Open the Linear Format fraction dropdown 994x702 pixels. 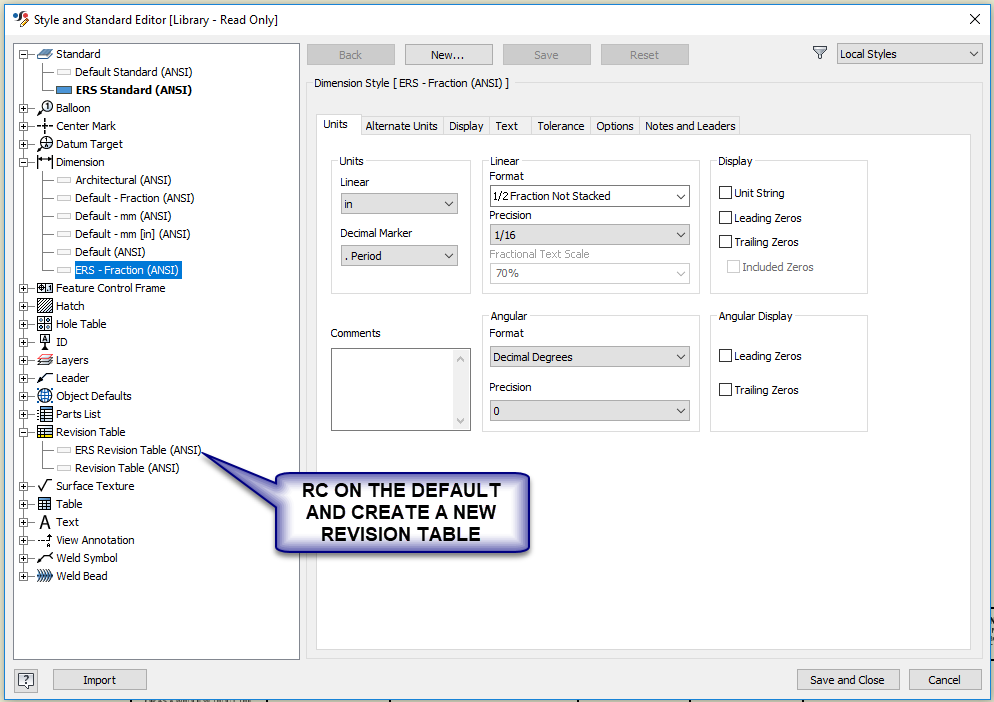click(590, 196)
